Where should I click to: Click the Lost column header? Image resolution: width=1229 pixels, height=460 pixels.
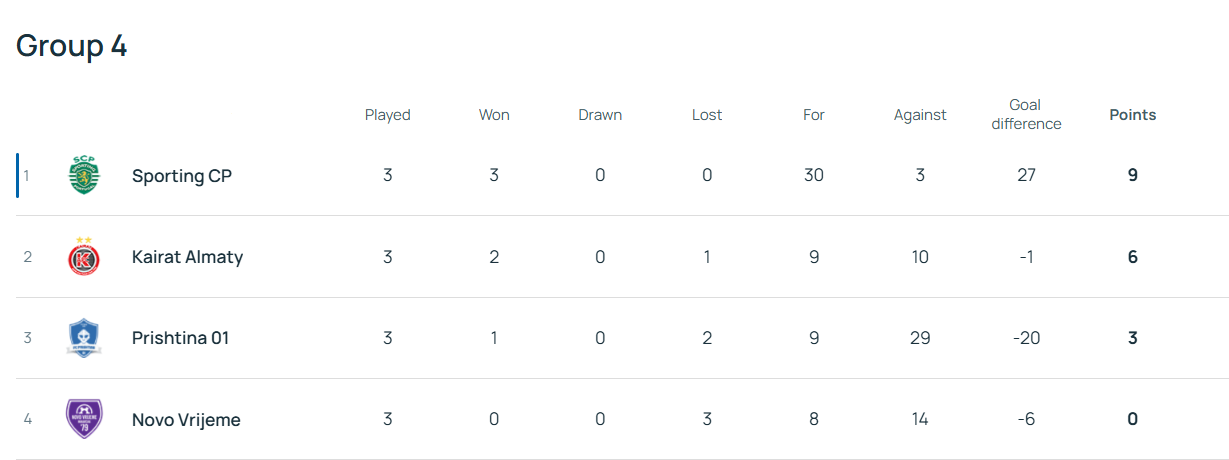[x=707, y=115]
